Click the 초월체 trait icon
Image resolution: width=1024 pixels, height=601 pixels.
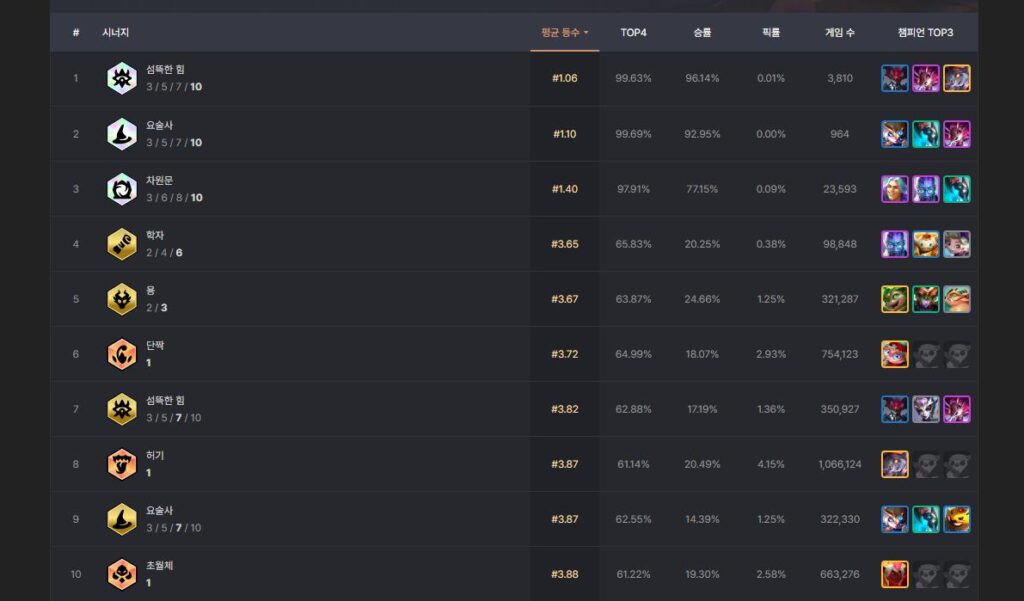pyautogui.click(x=121, y=574)
